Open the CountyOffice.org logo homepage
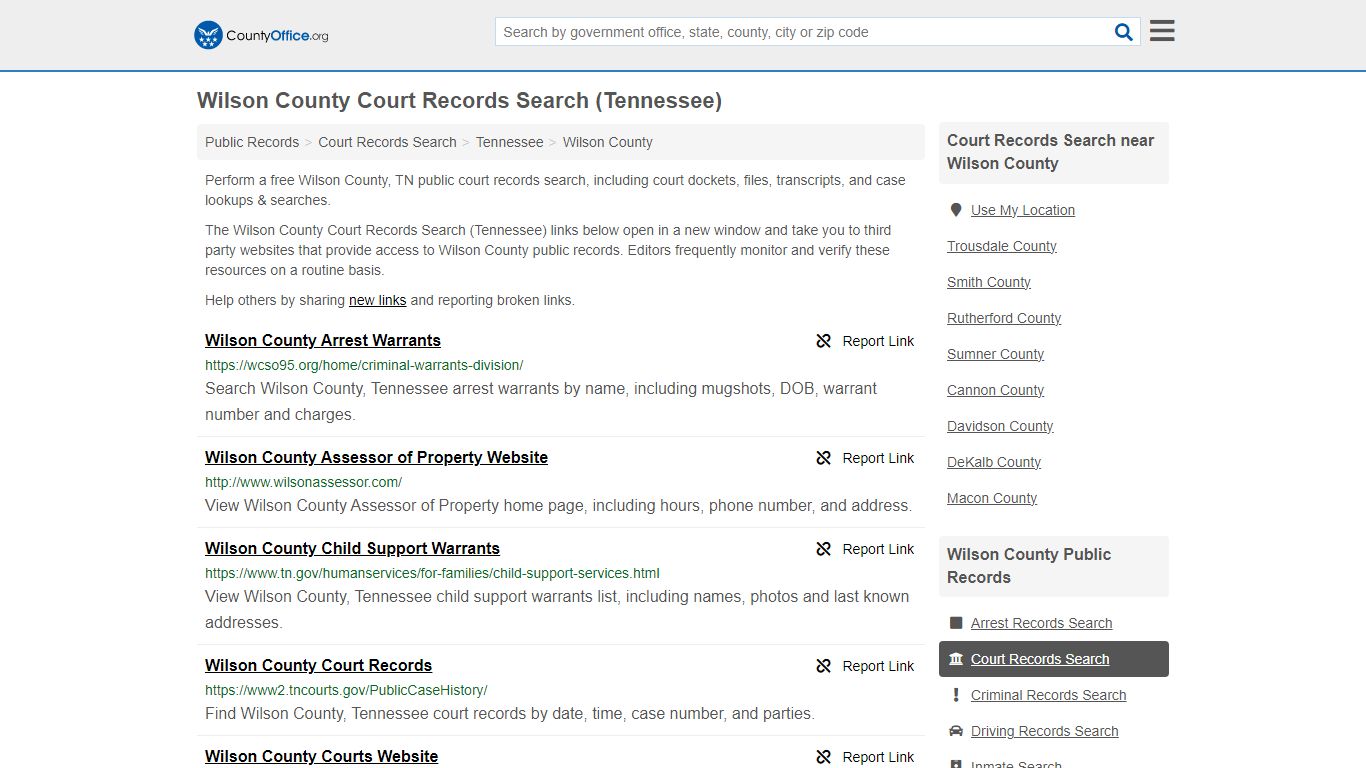1366x768 pixels. 261,35
